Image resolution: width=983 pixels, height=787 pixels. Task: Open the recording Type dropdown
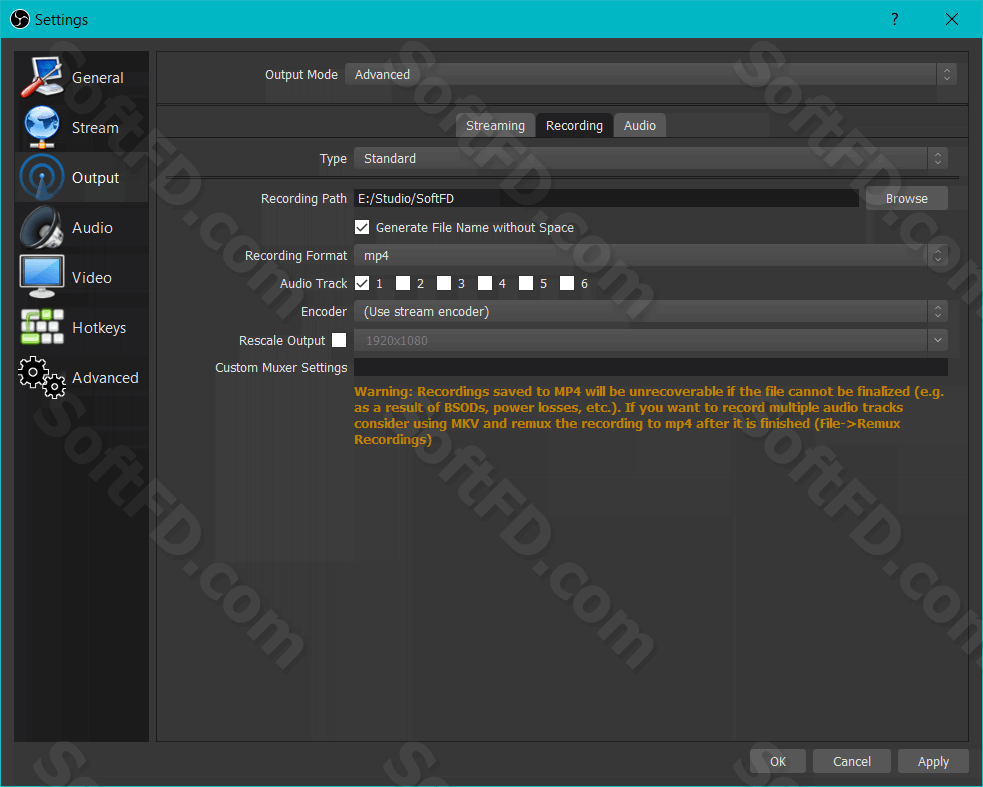pyautogui.click(x=651, y=158)
